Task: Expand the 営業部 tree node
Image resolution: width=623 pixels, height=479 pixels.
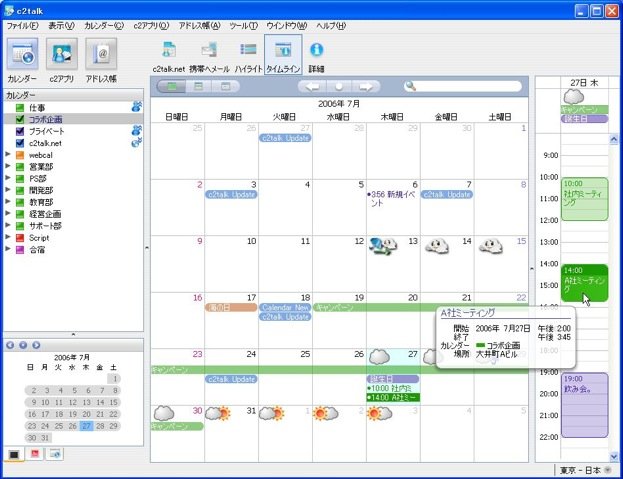Action: click(x=8, y=166)
